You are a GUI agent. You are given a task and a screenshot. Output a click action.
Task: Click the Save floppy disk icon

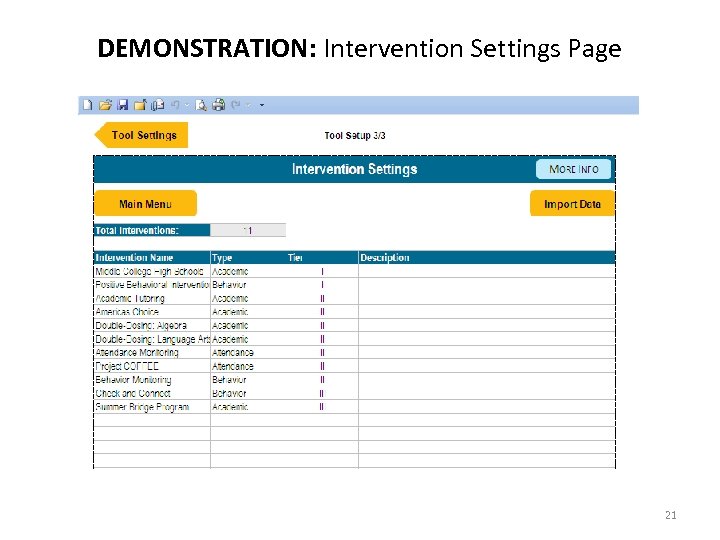coord(123,105)
